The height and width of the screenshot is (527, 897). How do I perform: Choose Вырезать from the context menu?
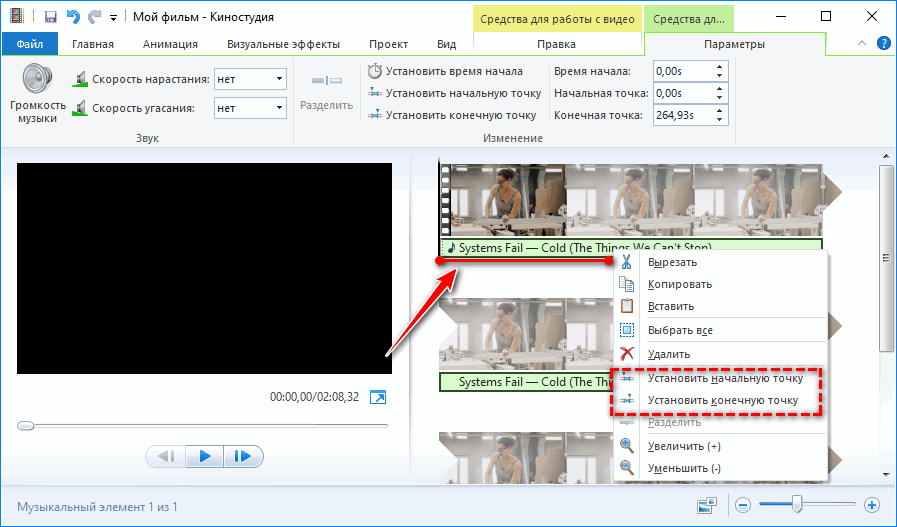tap(672, 262)
